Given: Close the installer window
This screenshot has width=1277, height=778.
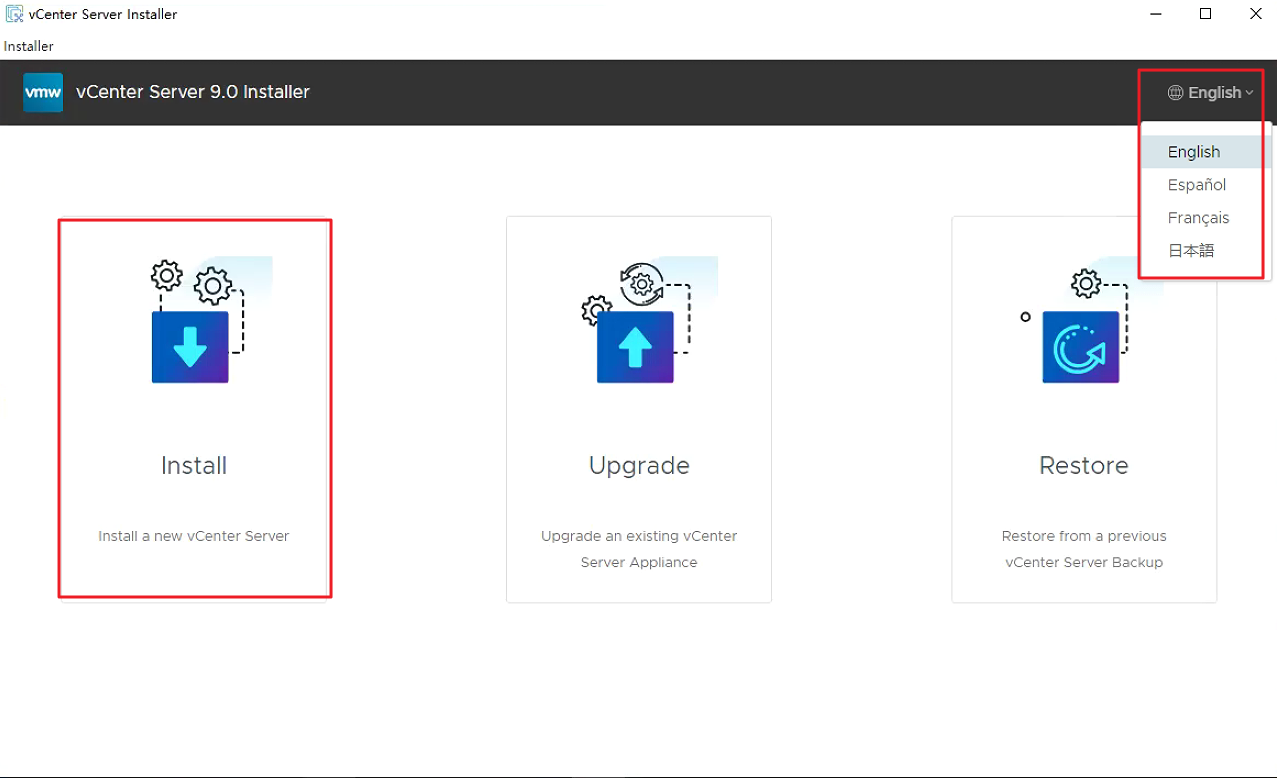Looking at the screenshot, I should [1256, 14].
